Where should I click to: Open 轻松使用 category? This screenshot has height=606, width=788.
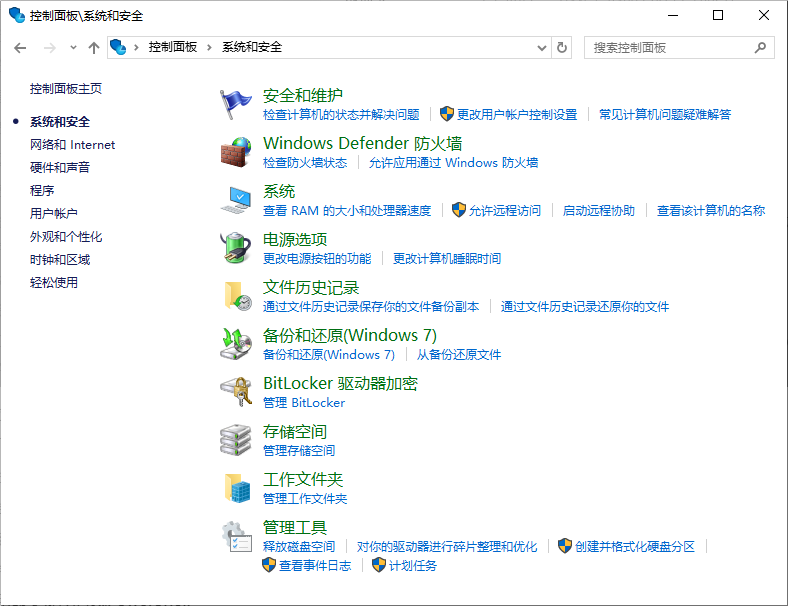pos(54,283)
